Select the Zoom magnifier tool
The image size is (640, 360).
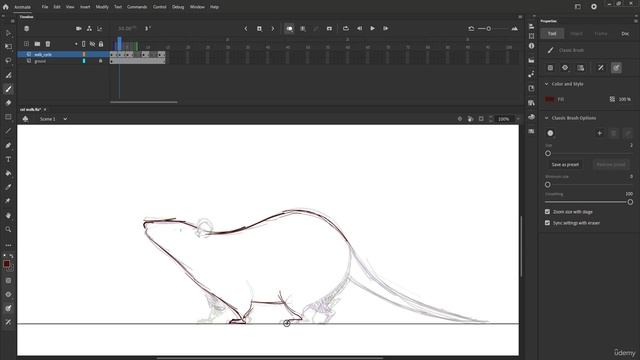(8, 229)
